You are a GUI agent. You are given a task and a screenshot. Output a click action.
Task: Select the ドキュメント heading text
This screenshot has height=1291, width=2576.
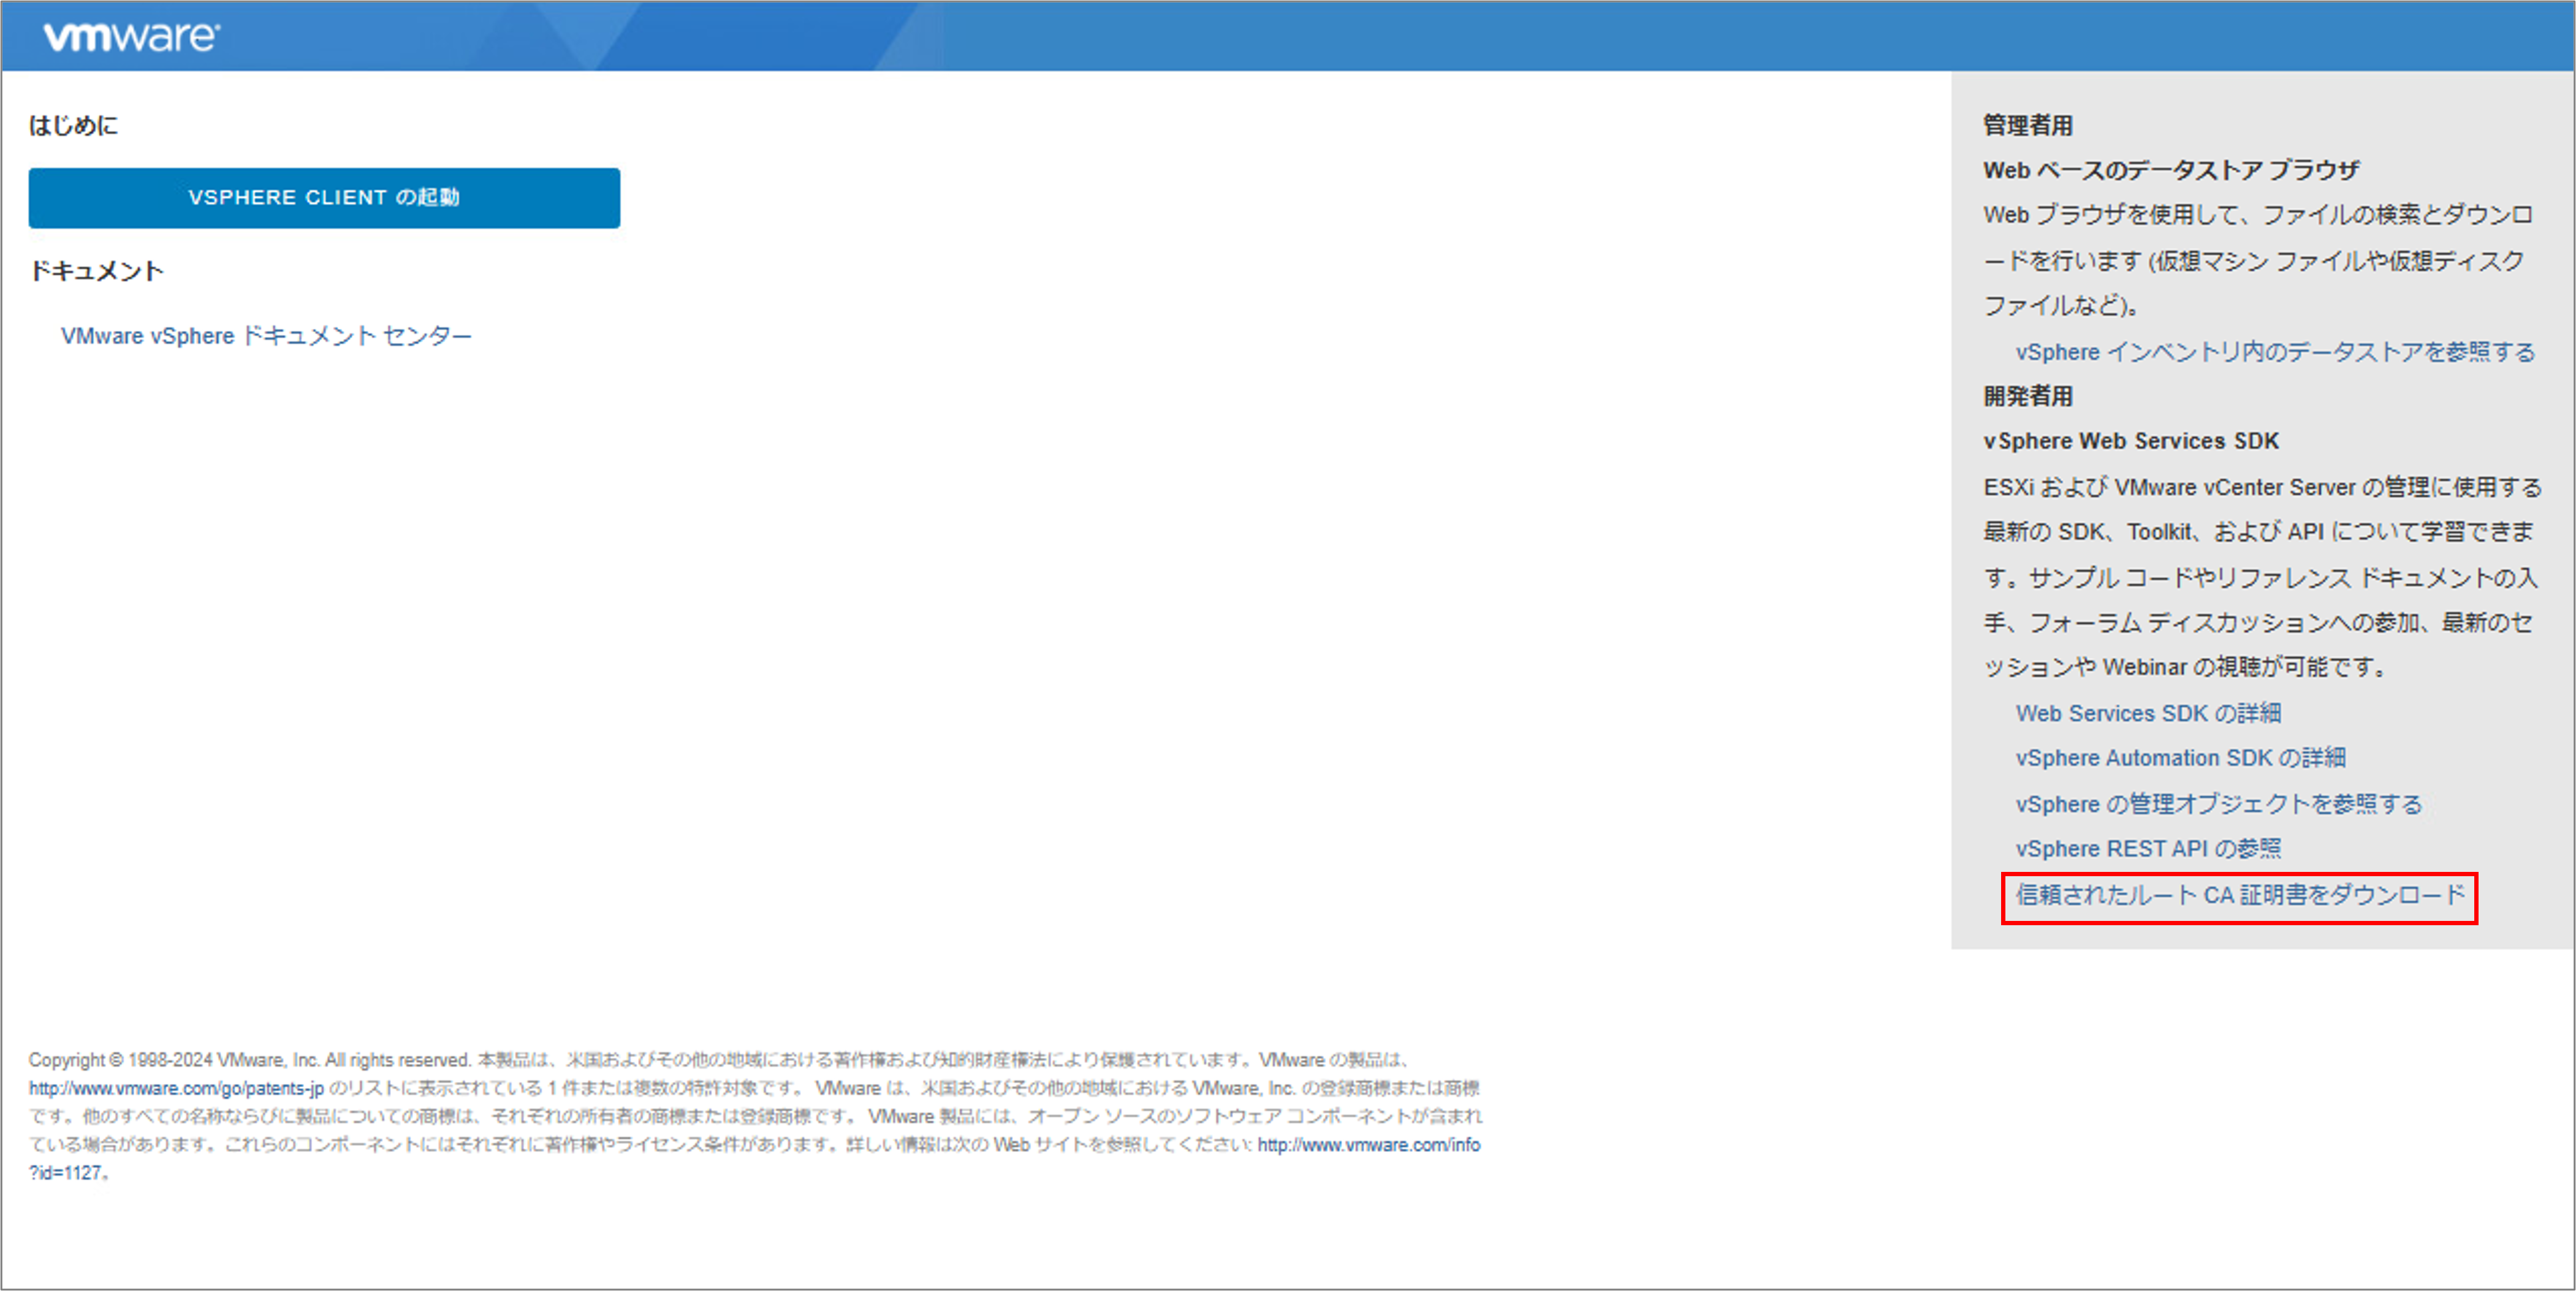coord(96,271)
